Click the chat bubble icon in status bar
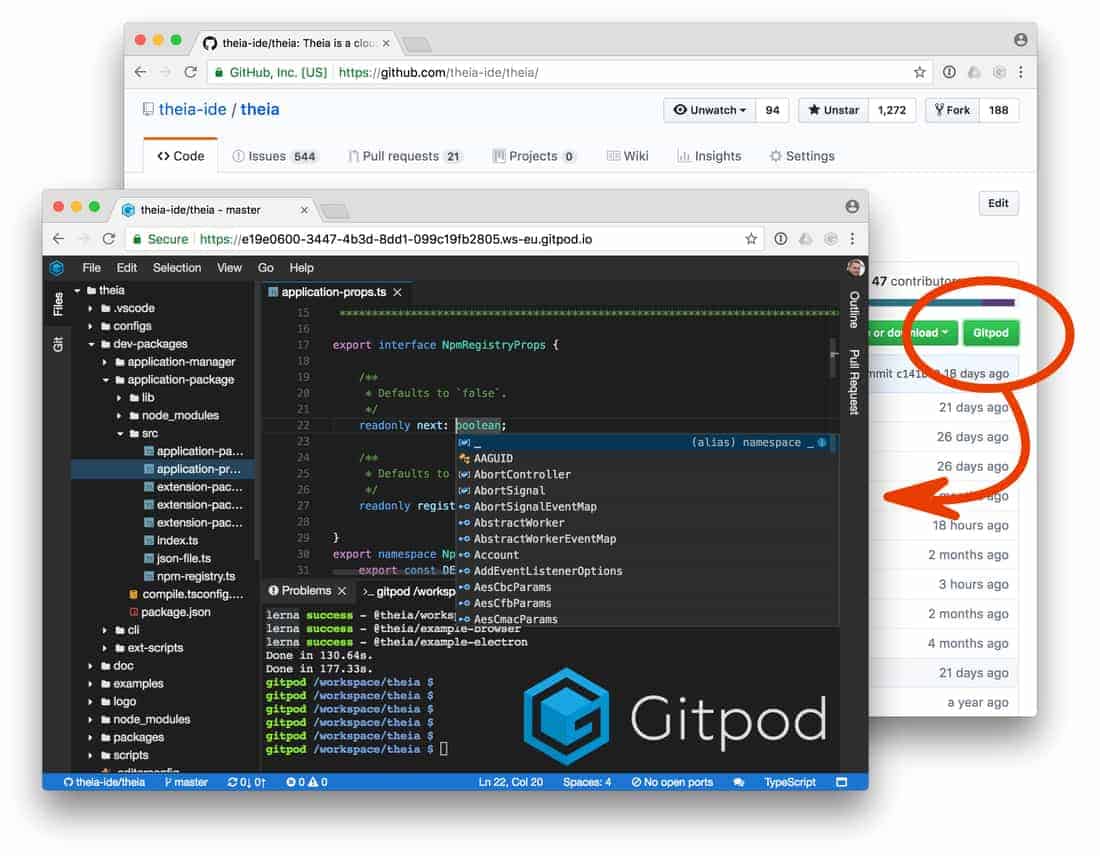This screenshot has width=1100, height=856. (x=739, y=782)
